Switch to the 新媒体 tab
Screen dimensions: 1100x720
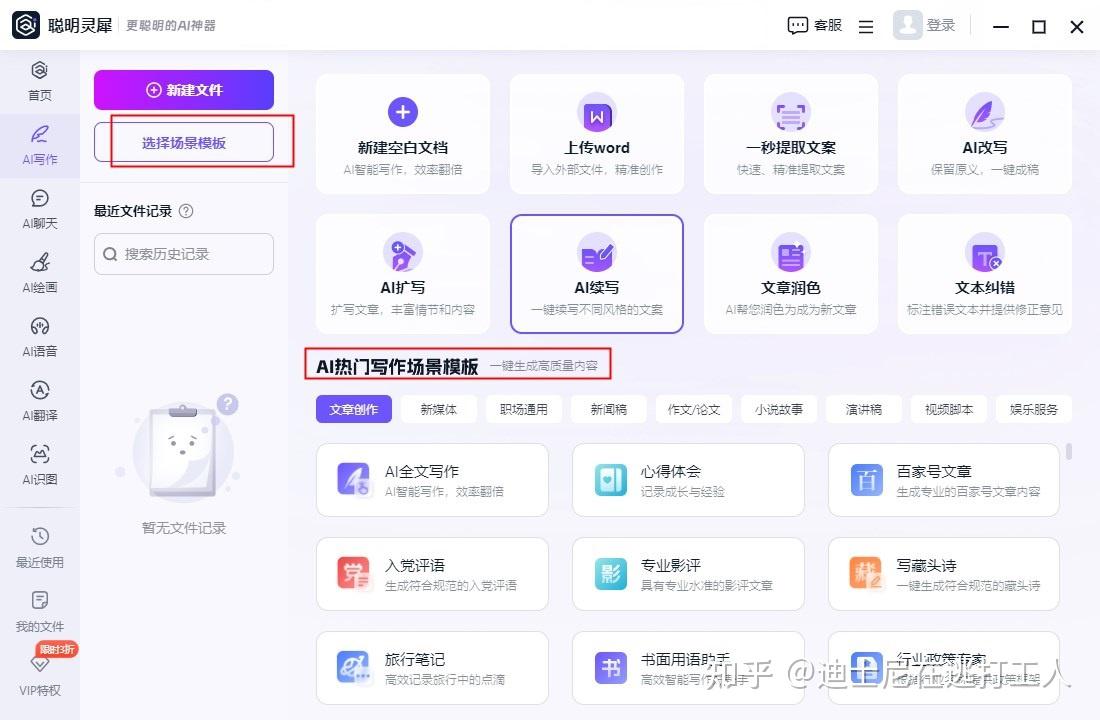(x=438, y=409)
